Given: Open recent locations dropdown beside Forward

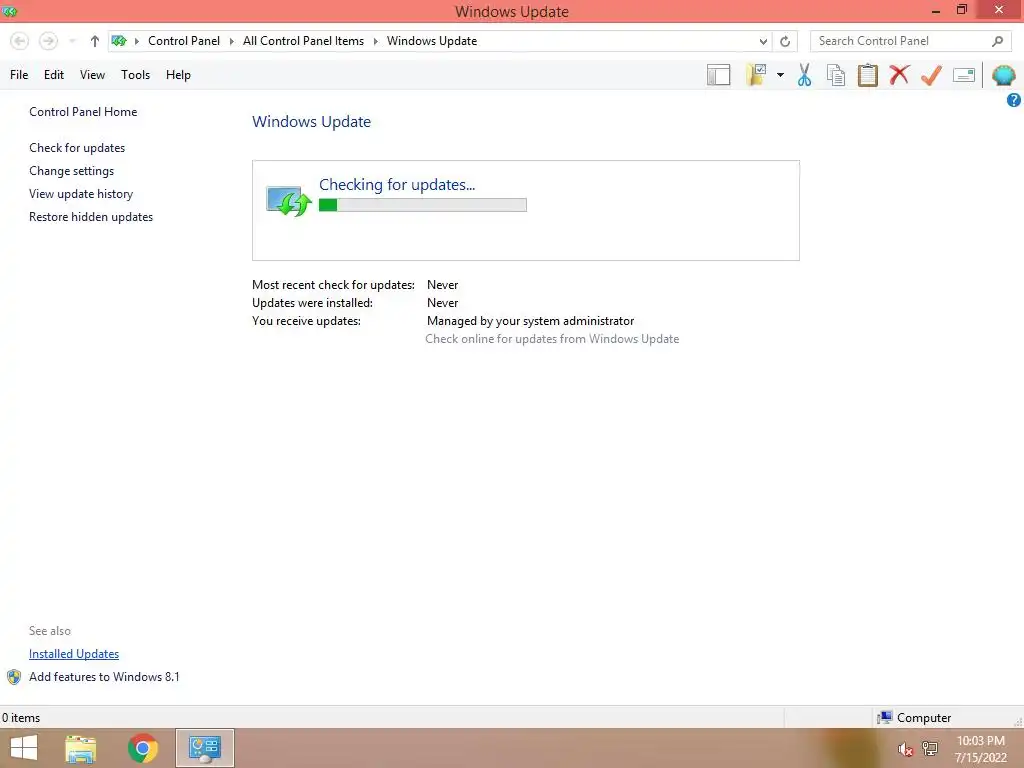Looking at the screenshot, I should (72, 41).
